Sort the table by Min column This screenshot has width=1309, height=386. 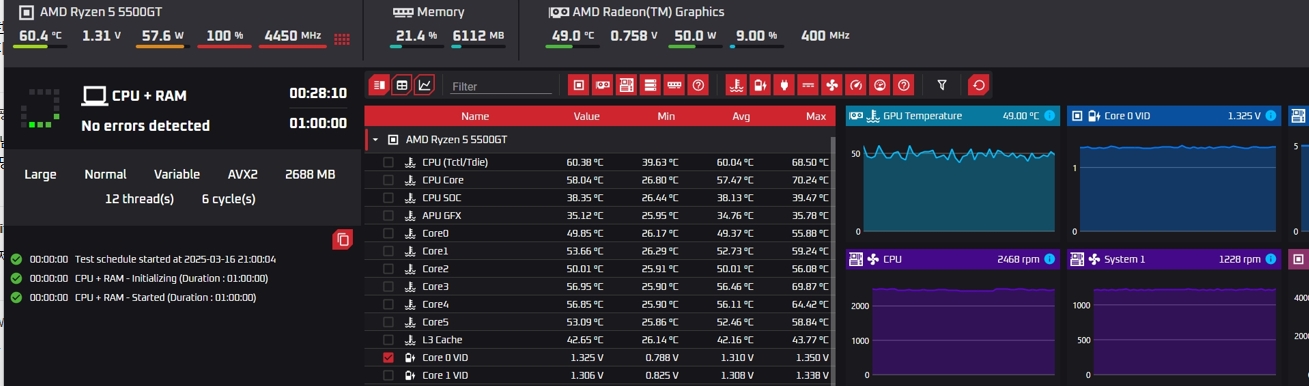pos(666,116)
